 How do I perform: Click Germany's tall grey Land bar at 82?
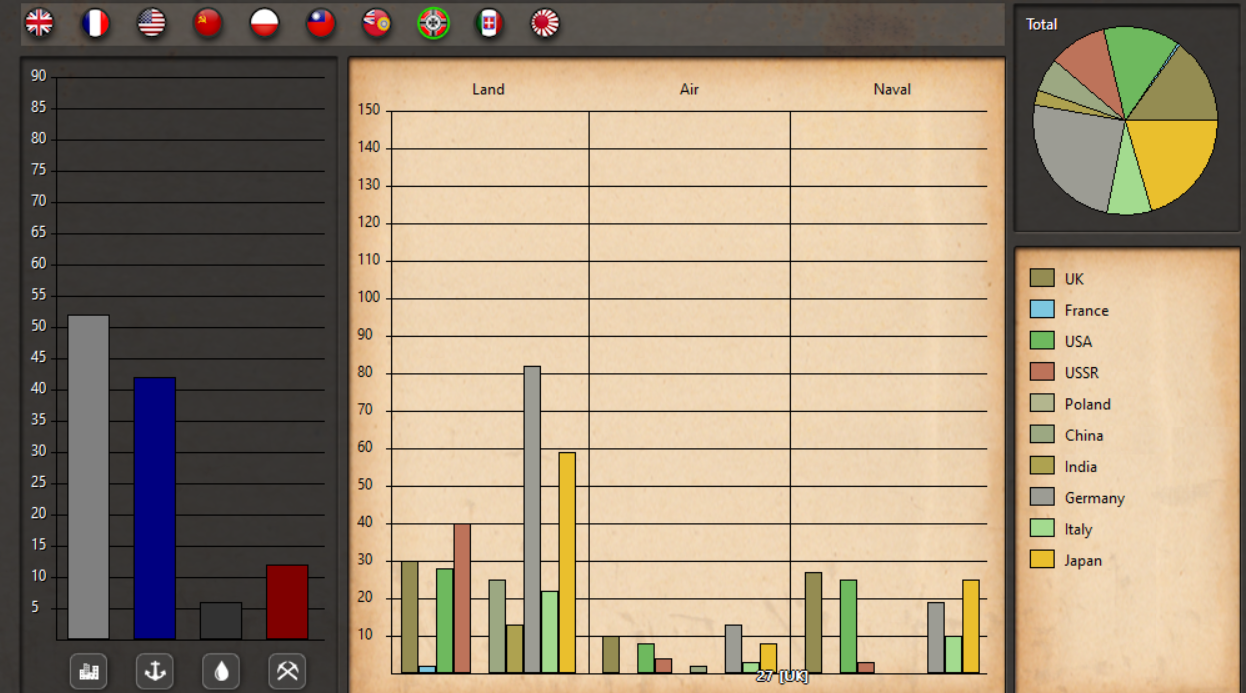tap(532, 519)
